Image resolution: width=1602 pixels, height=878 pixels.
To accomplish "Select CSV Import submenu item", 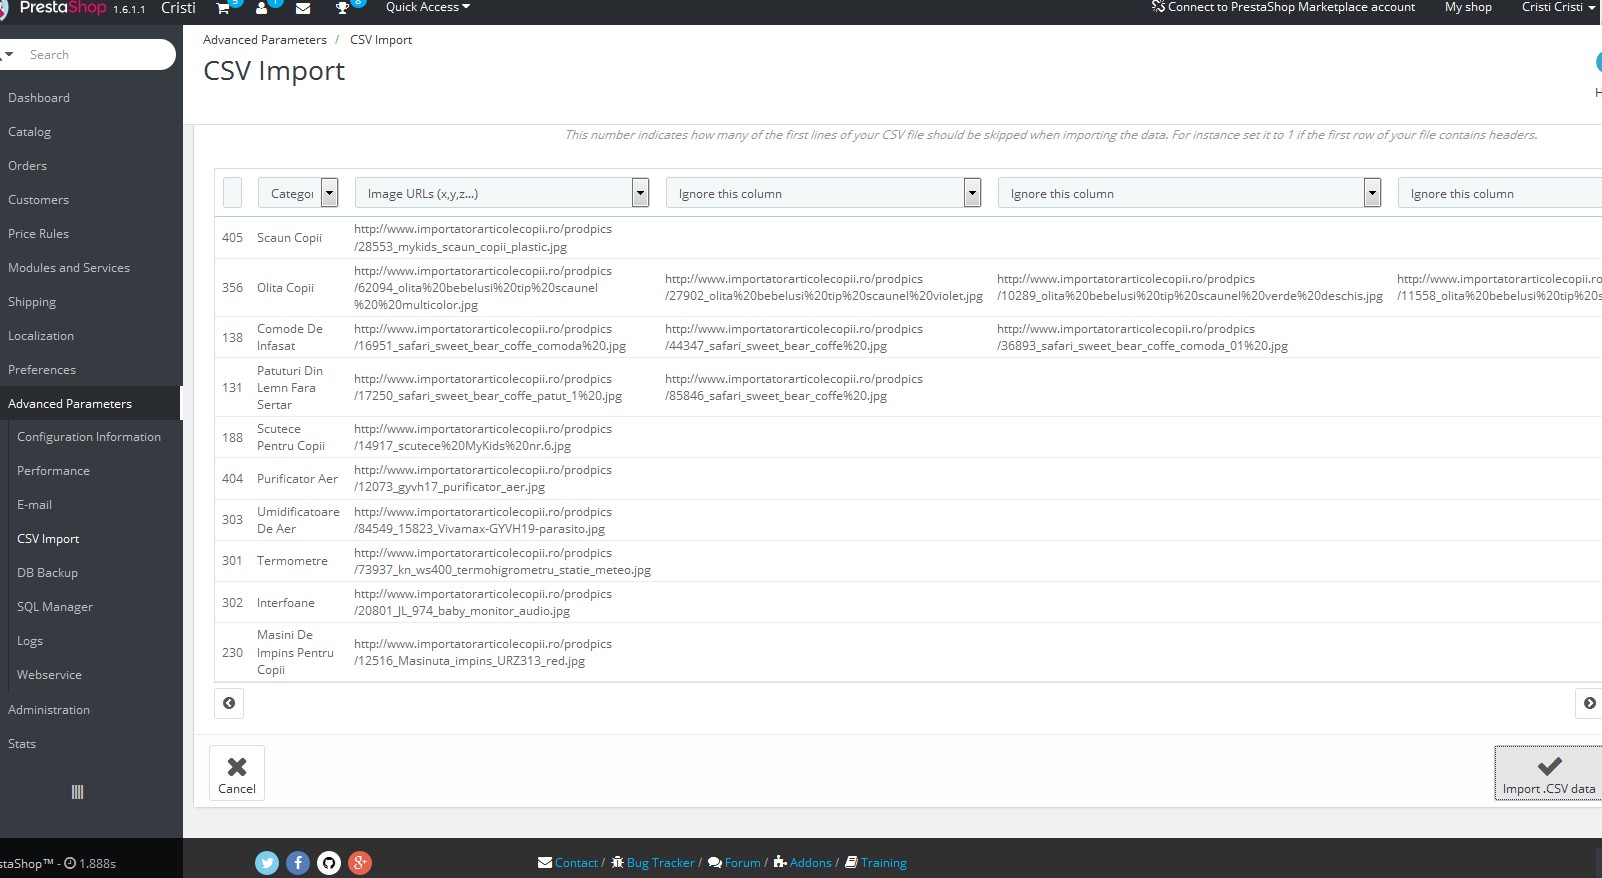I will point(48,539).
